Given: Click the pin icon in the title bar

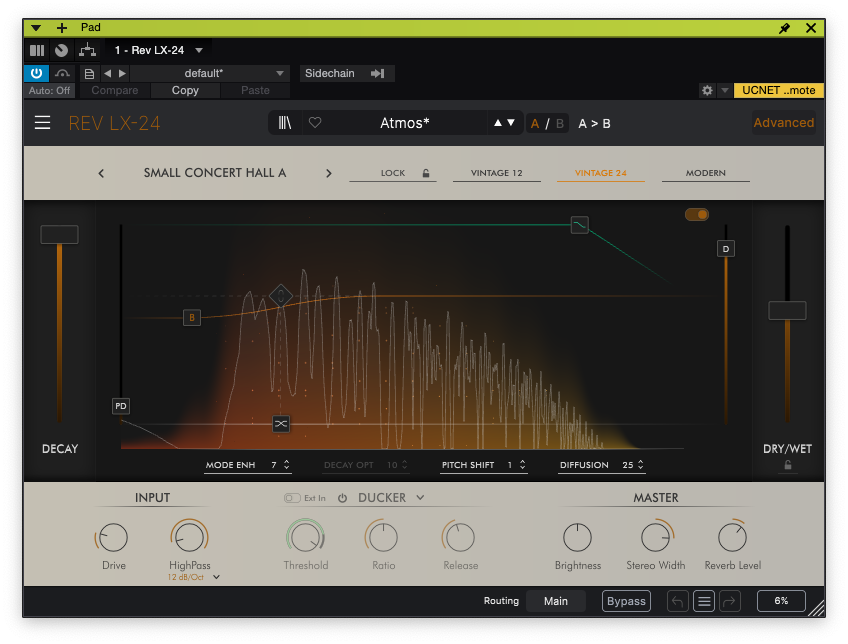Looking at the screenshot, I should [784, 28].
